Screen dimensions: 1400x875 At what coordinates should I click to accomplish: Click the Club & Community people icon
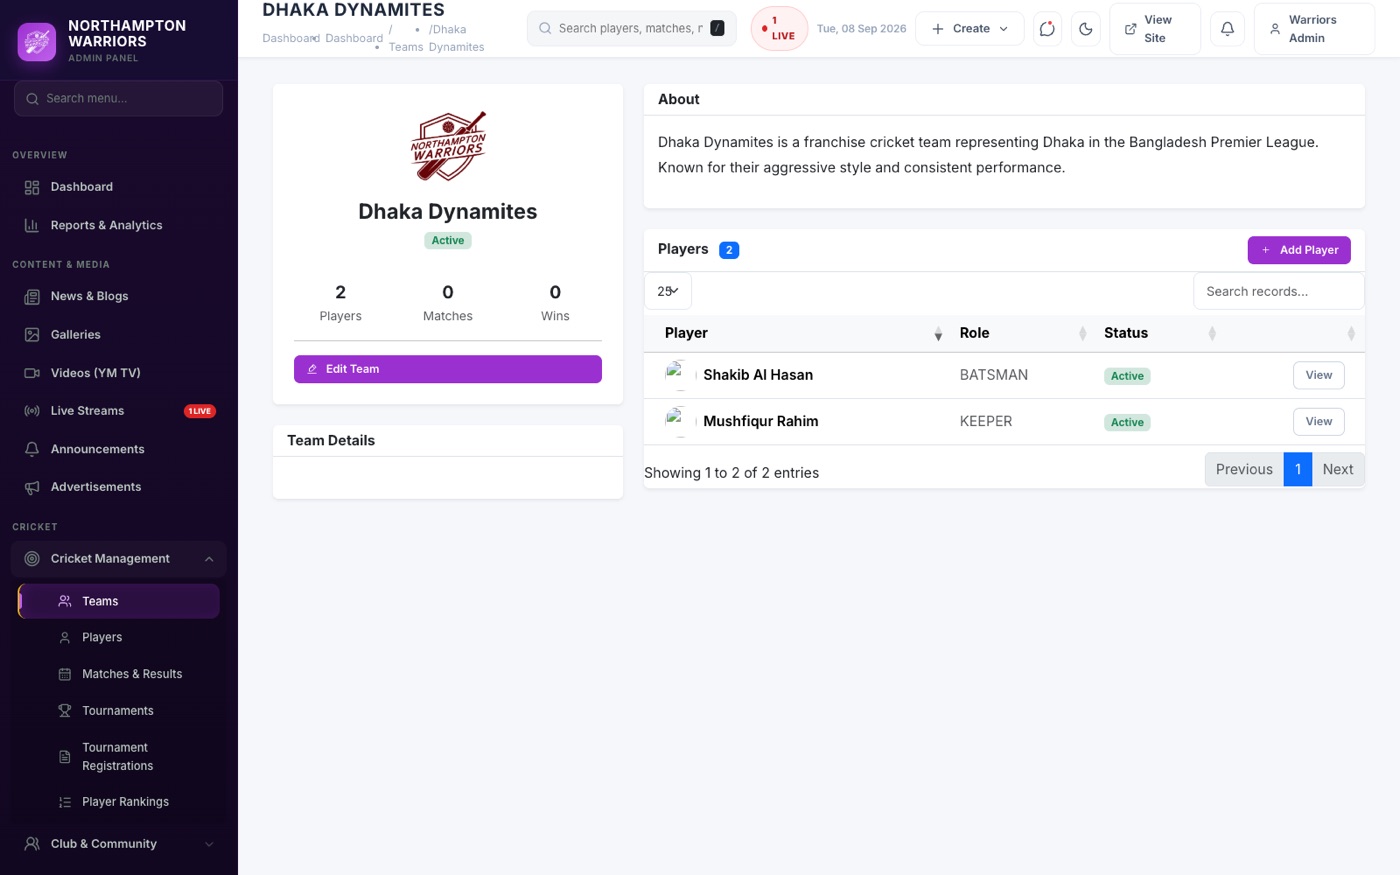[32, 844]
